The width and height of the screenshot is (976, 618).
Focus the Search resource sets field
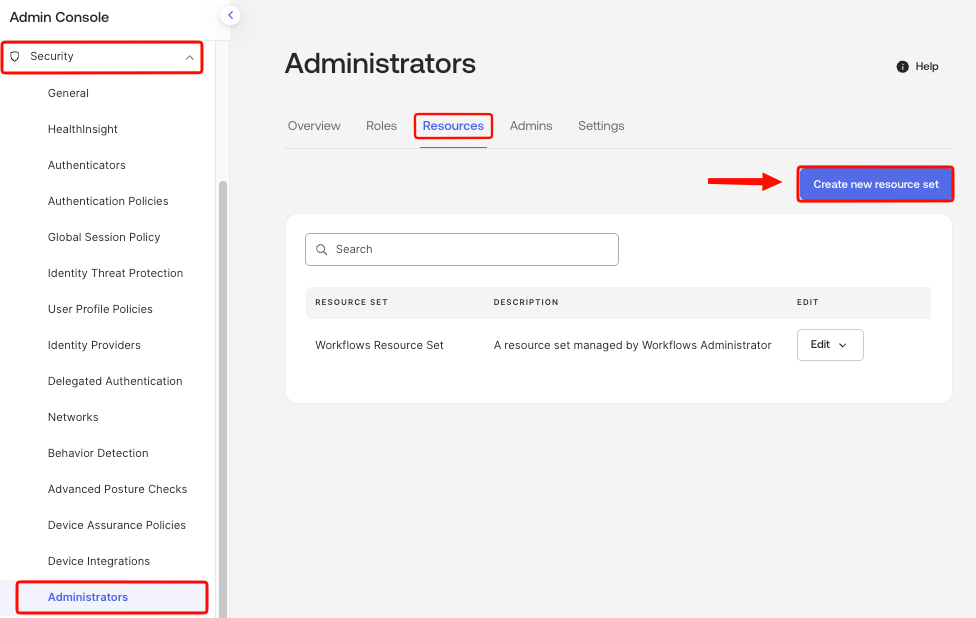coord(462,250)
